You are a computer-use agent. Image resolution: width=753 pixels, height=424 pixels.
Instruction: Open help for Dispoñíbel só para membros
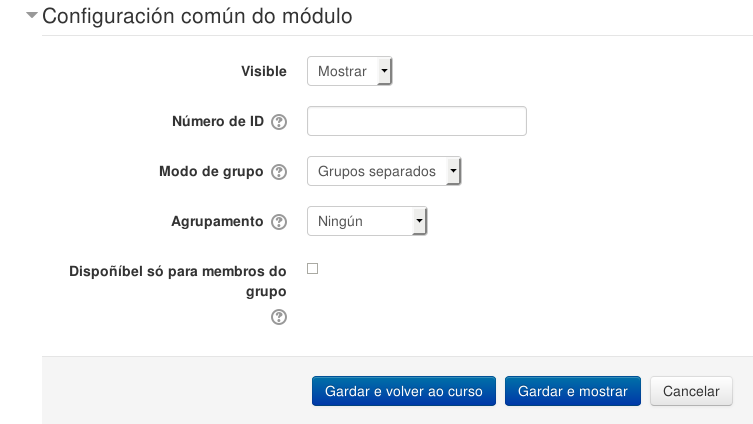(x=279, y=317)
